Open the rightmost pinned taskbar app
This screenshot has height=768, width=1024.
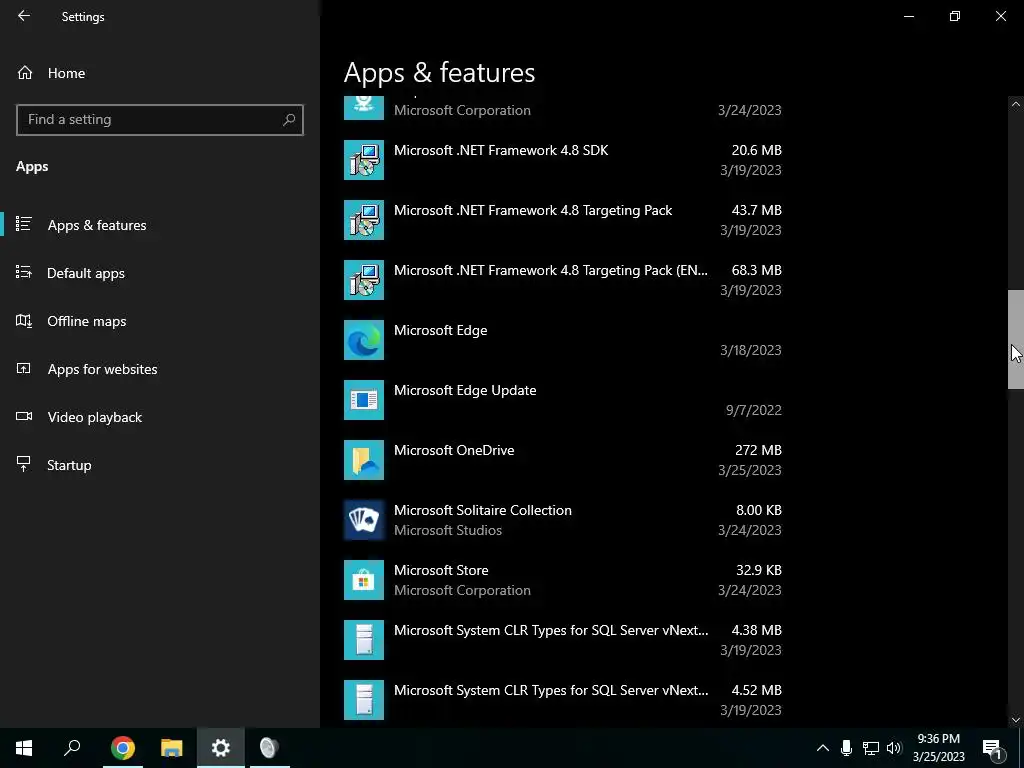tap(269, 748)
